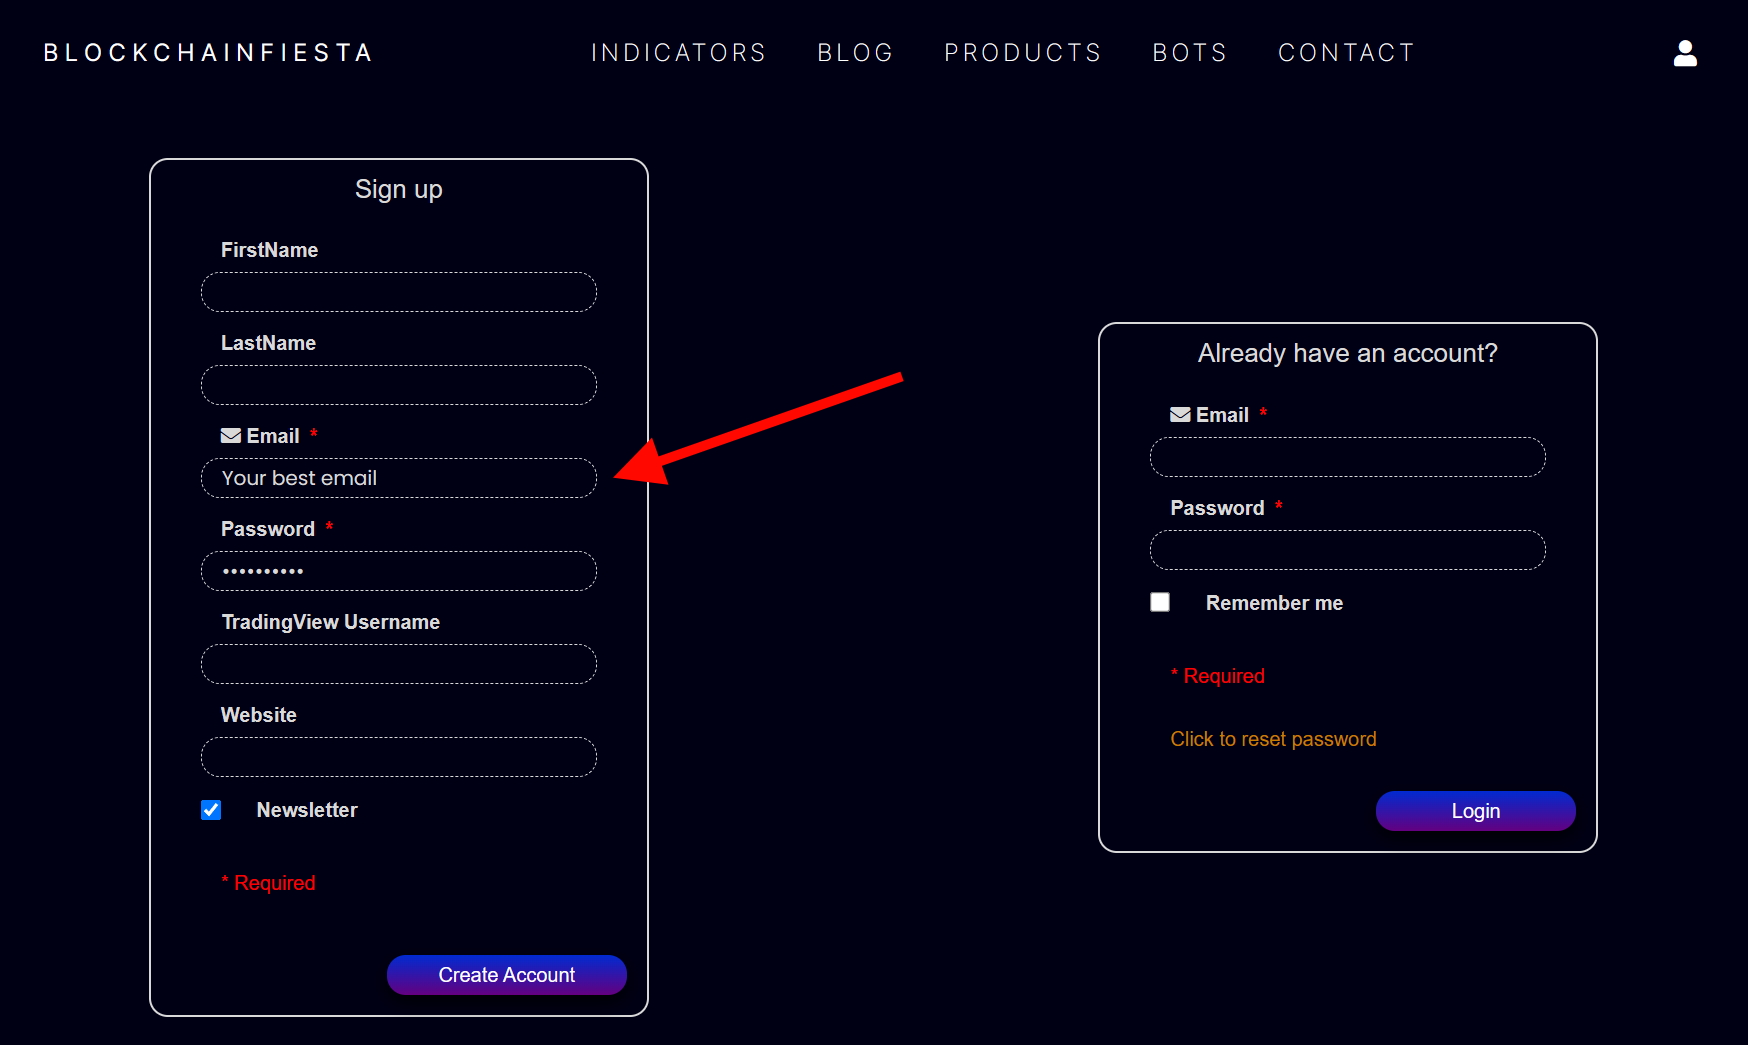Open the Indicators menu item

(x=678, y=53)
